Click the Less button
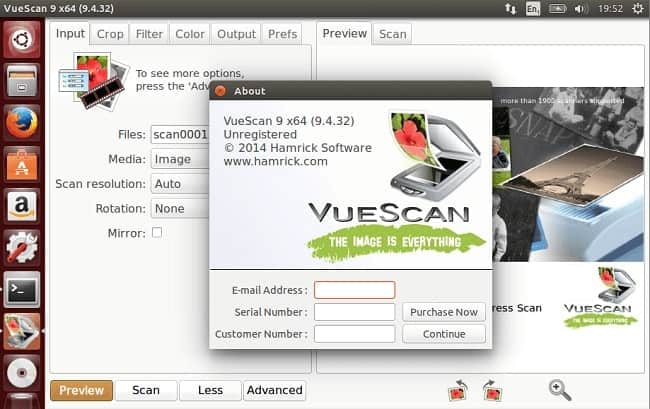 click(x=210, y=390)
